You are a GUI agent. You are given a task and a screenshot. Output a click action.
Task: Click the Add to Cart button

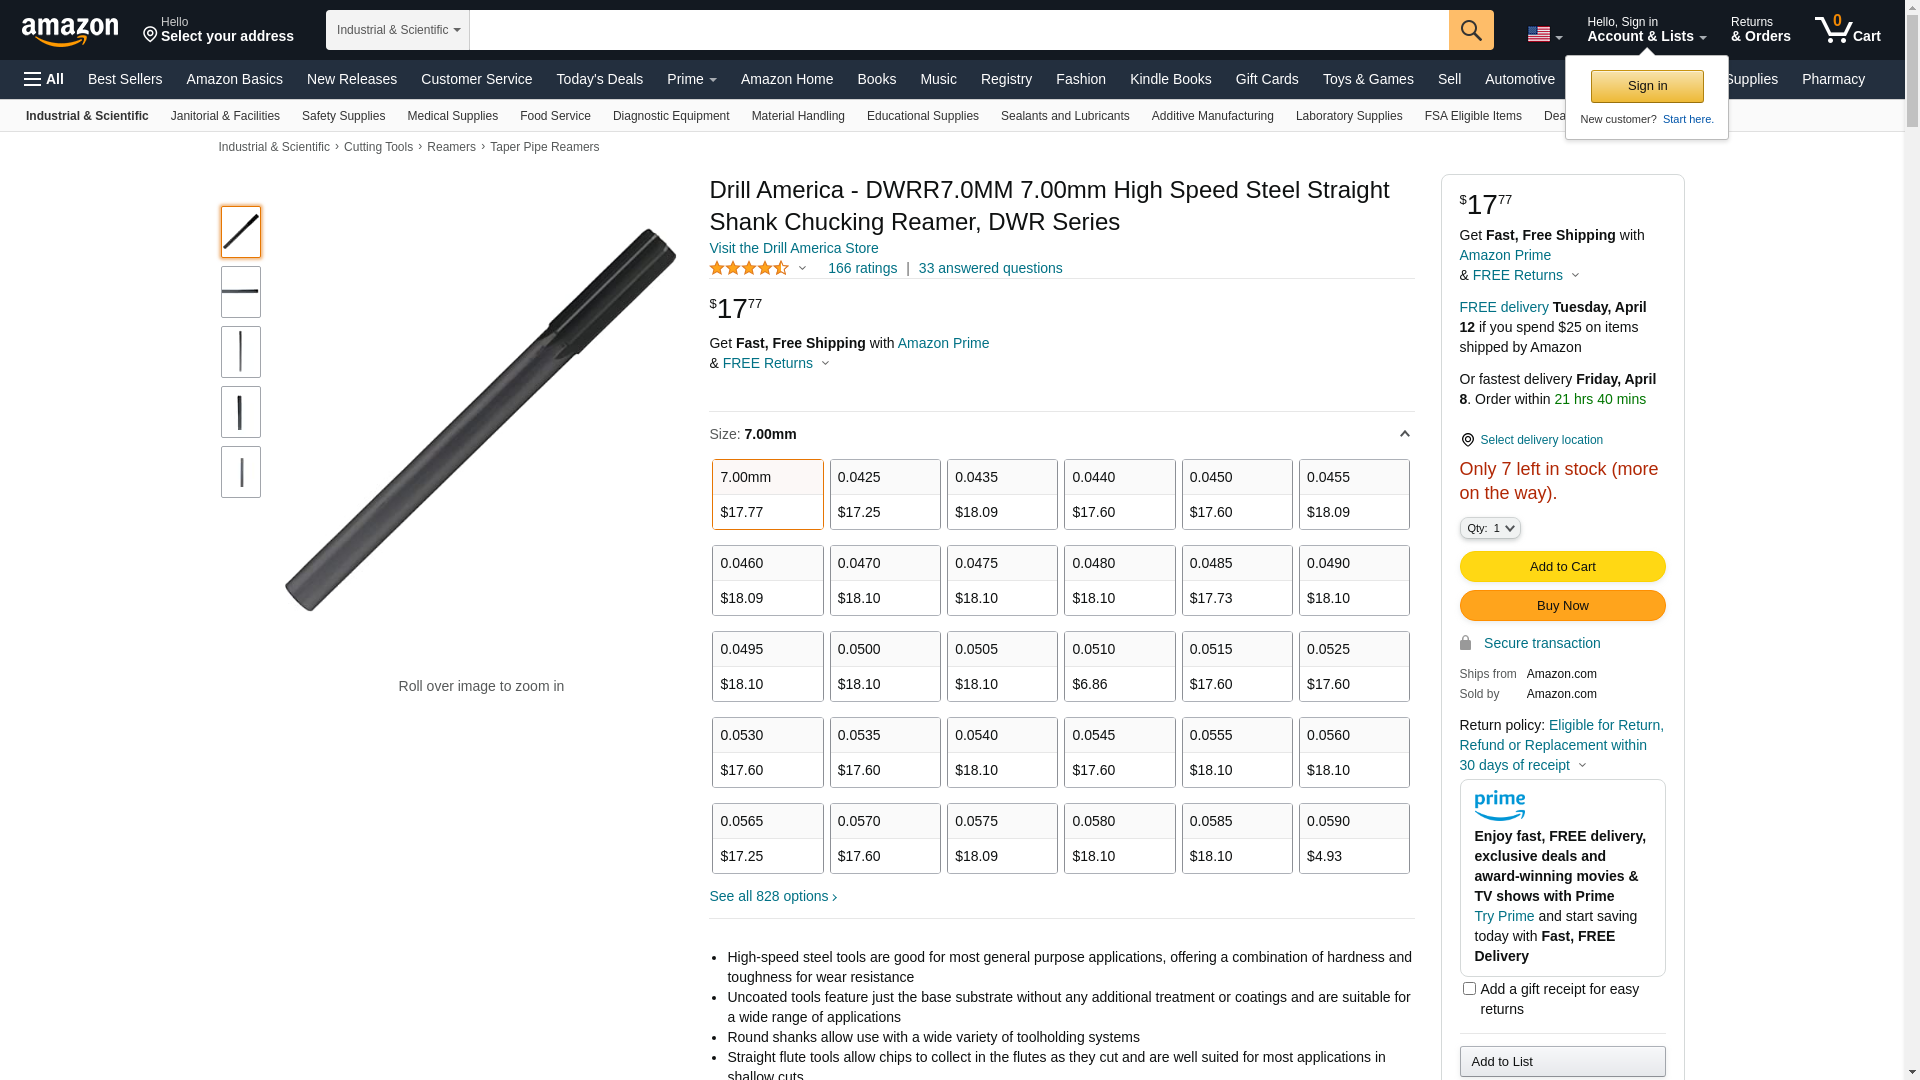click(1562, 567)
